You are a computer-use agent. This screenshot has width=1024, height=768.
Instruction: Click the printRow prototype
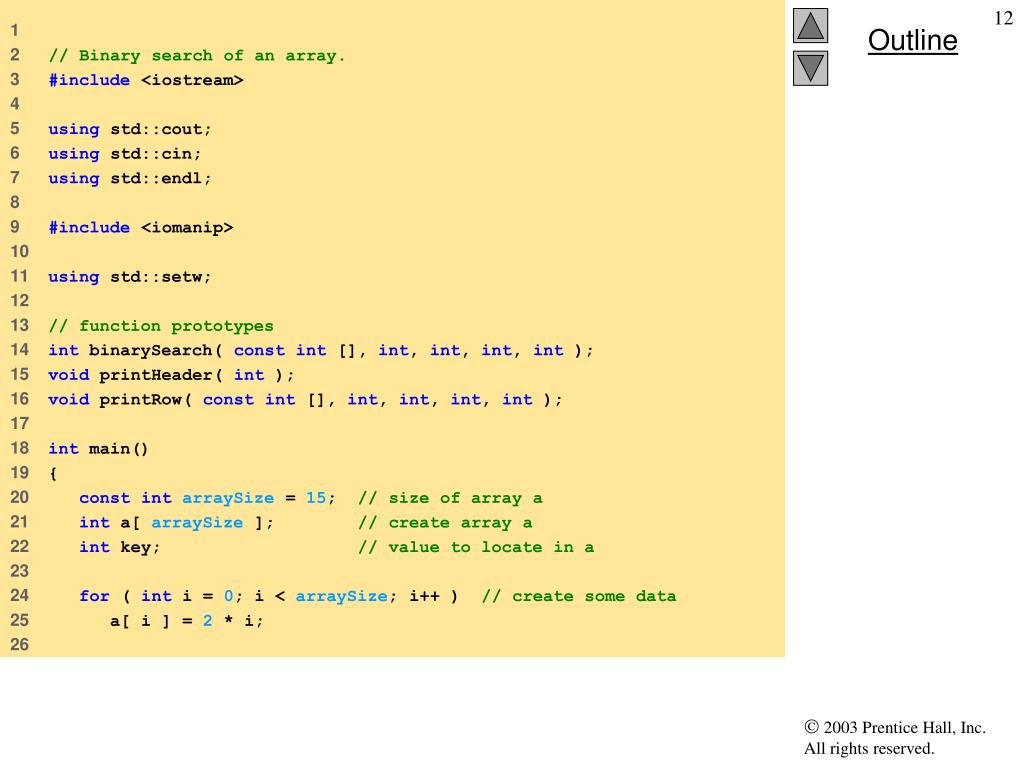click(305, 400)
